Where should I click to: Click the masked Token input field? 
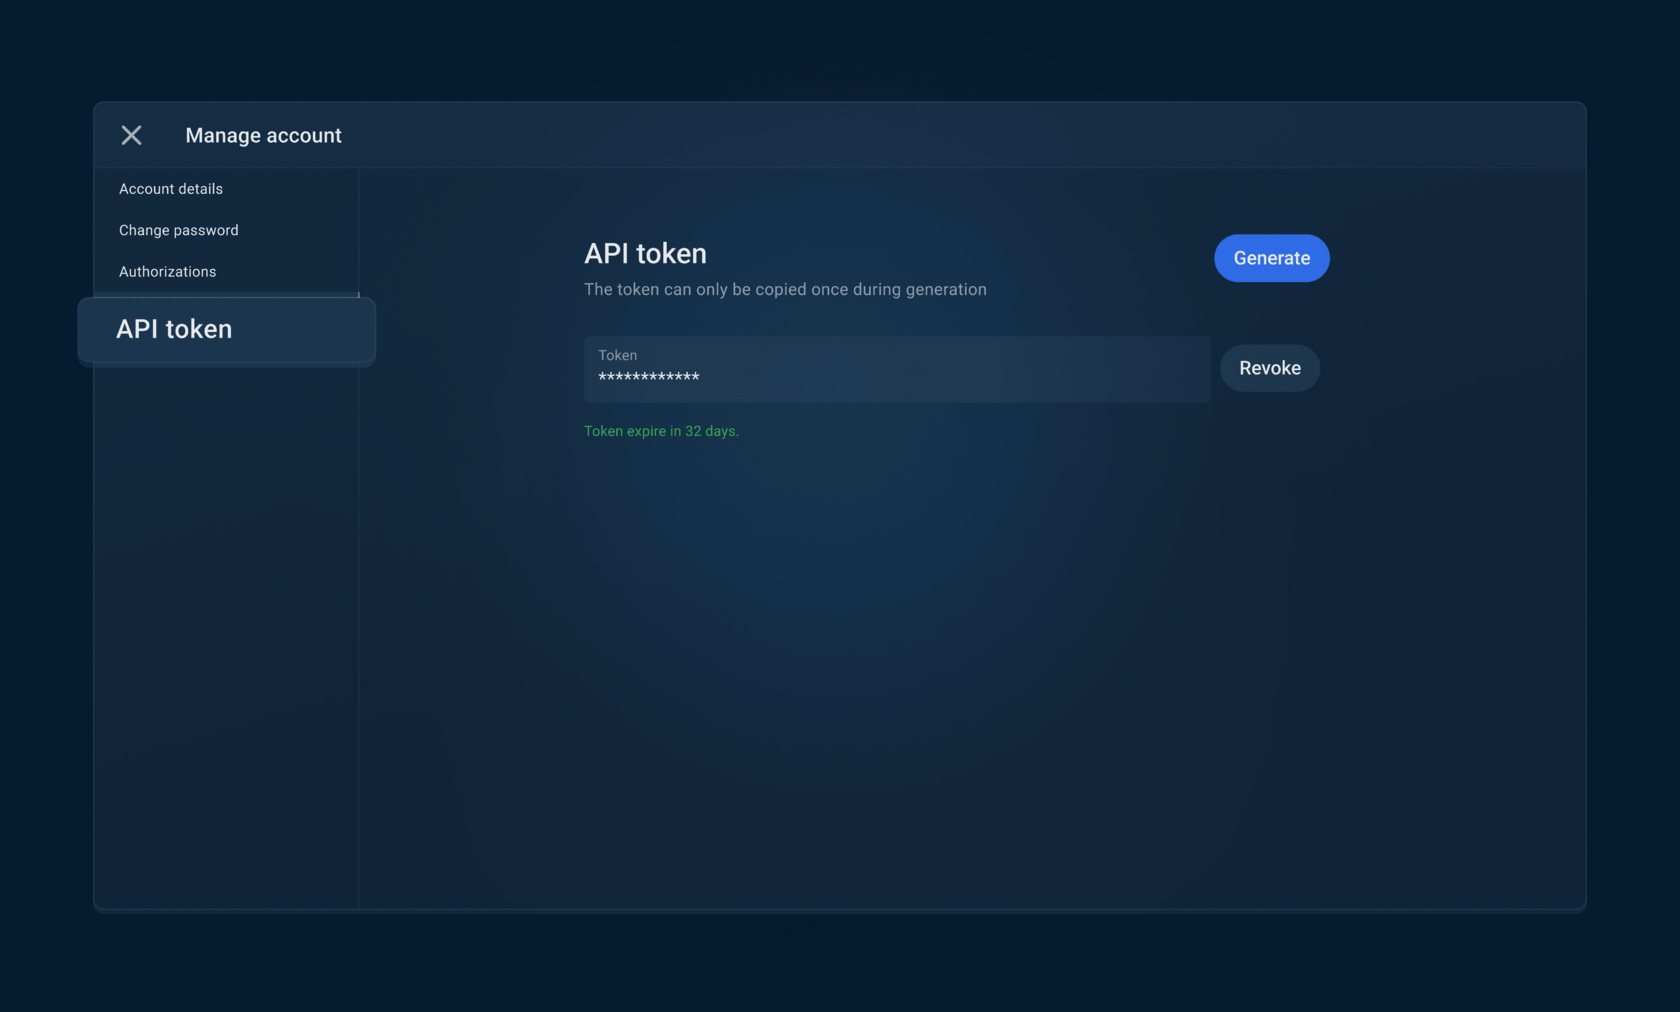(897, 369)
